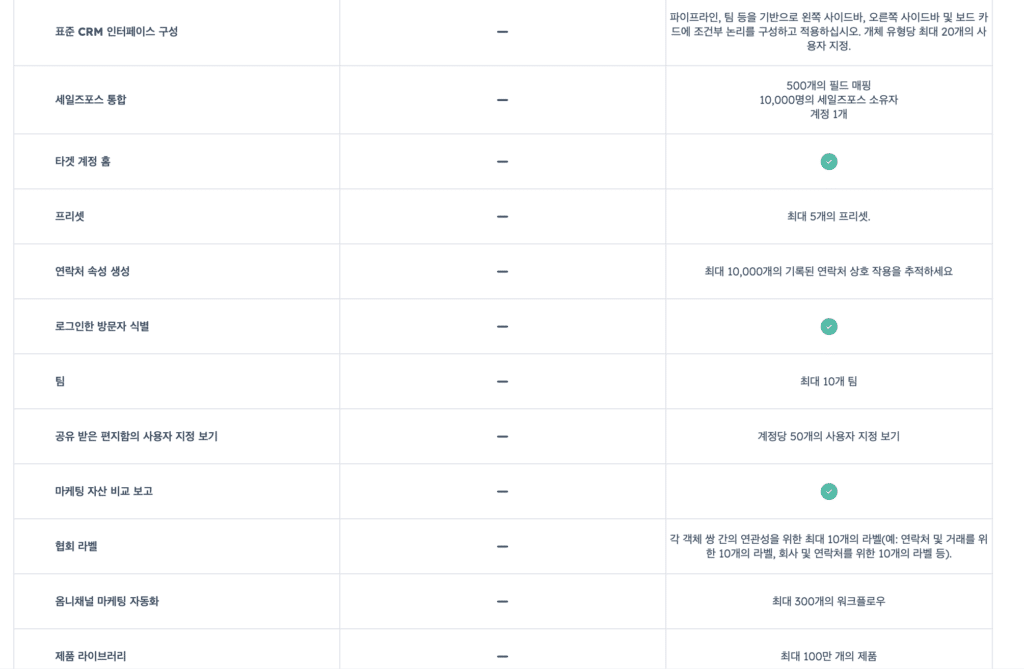Select the 세일즈포스 통합 feature label
Viewport: 1024px width, 669px height.
click(x=91, y=100)
